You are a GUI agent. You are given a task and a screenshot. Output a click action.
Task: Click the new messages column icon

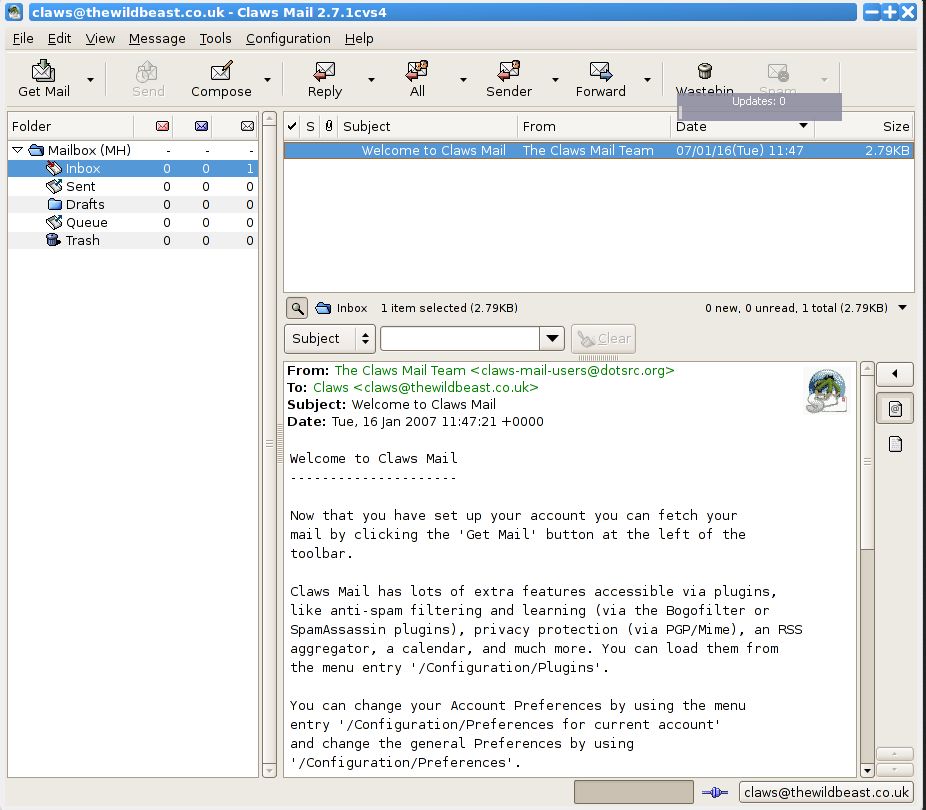tap(162, 126)
